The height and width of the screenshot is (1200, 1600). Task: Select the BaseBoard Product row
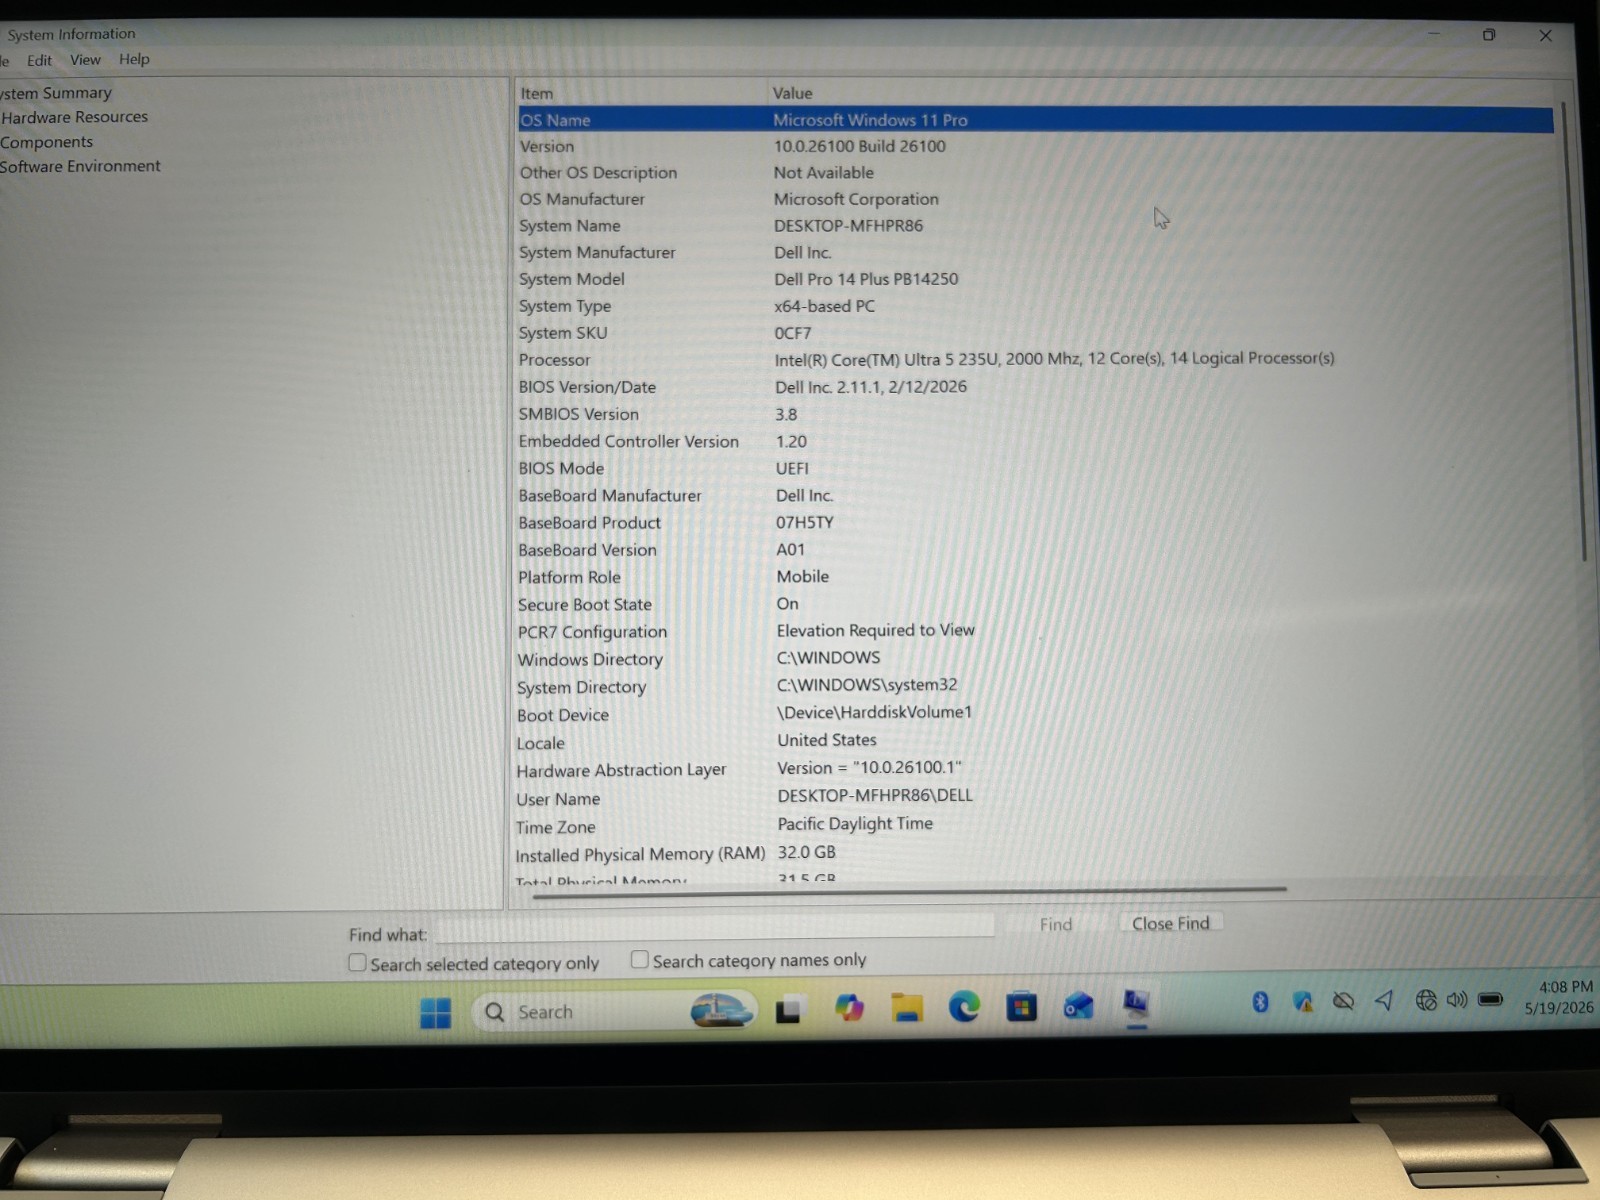point(1035,522)
